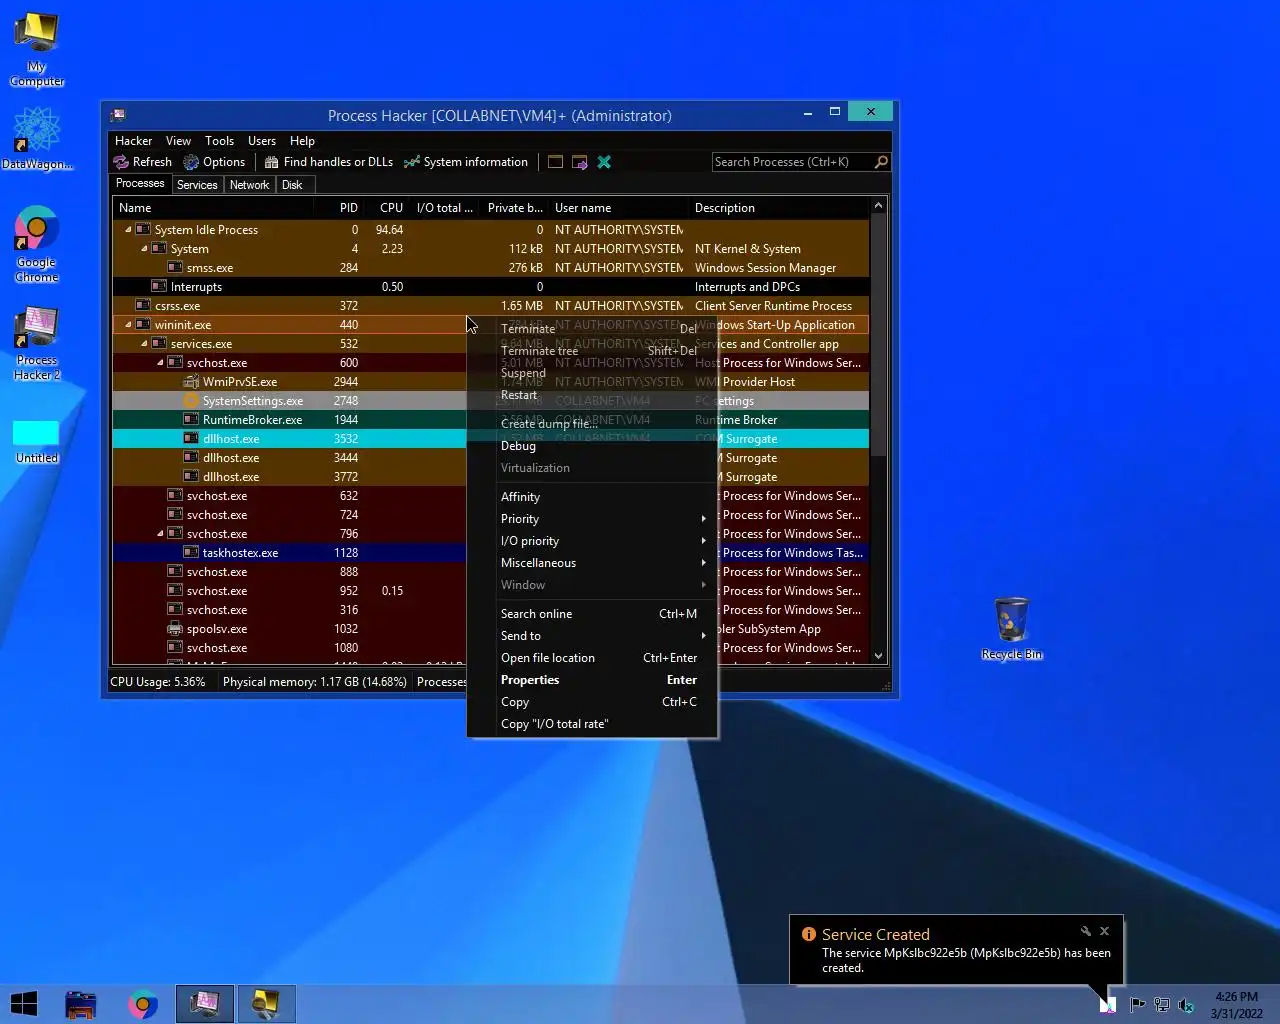Open the I/O priority submenu
The image size is (1280, 1024).
tap(592, 541)
